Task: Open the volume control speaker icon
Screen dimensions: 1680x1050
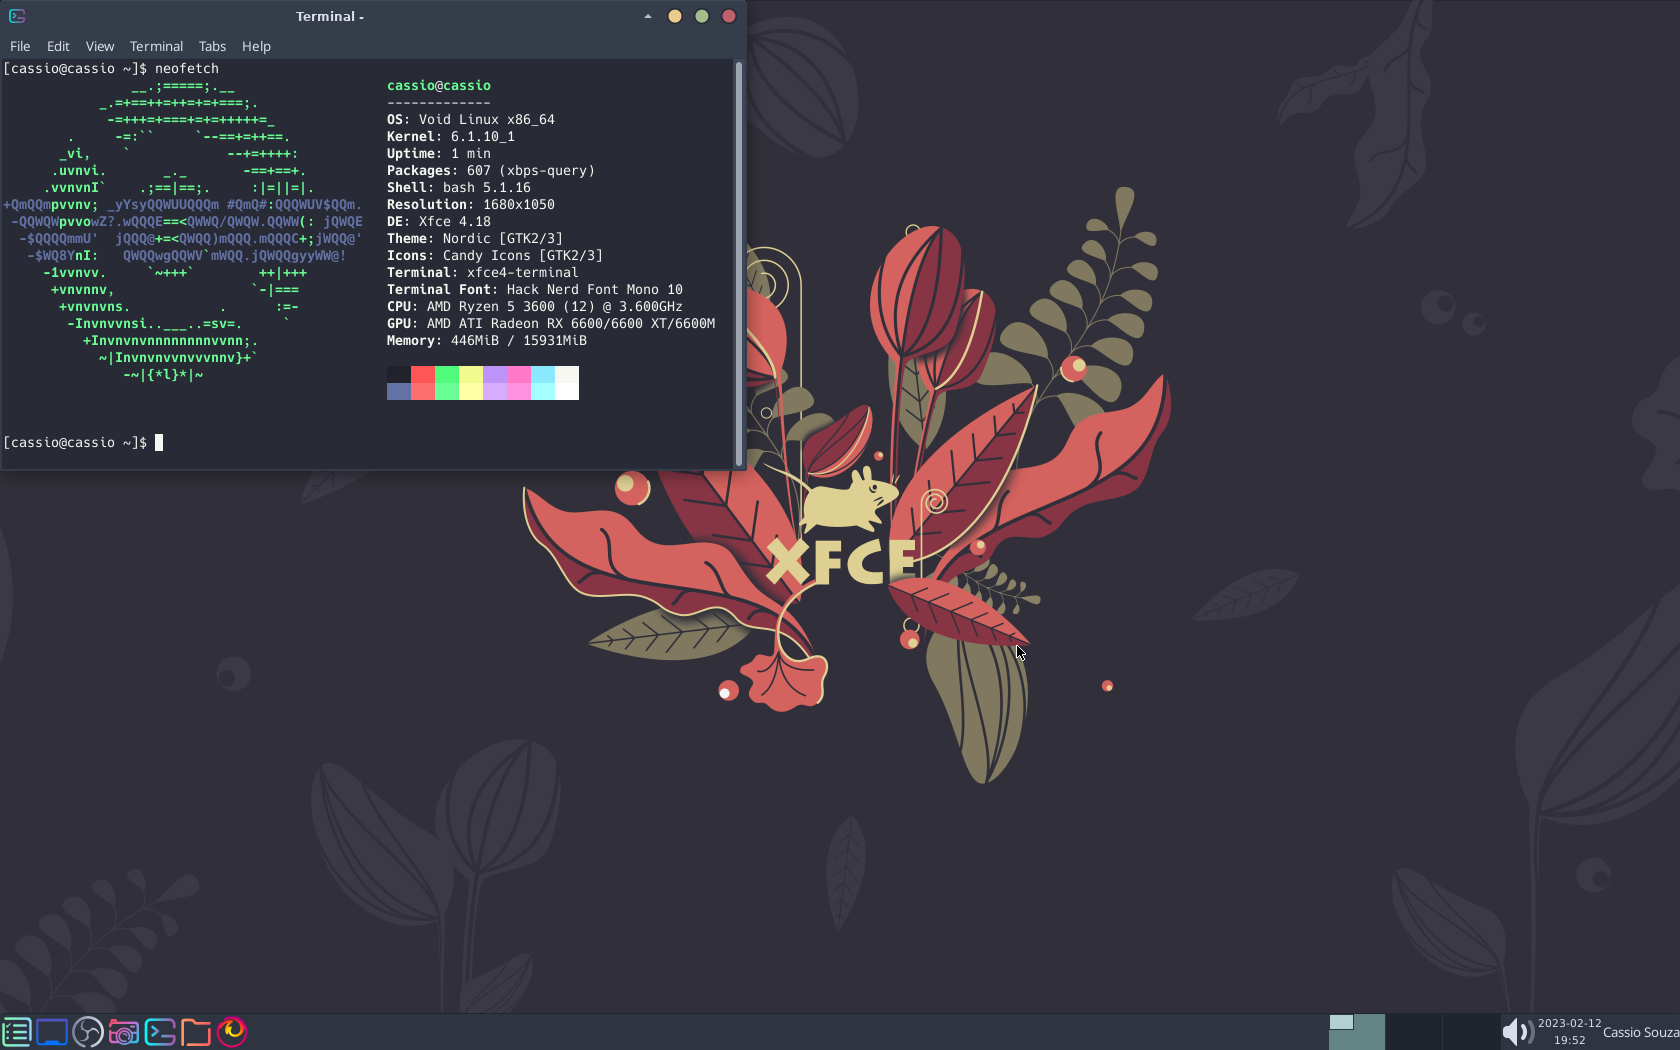Action: click(1518, 1031)
